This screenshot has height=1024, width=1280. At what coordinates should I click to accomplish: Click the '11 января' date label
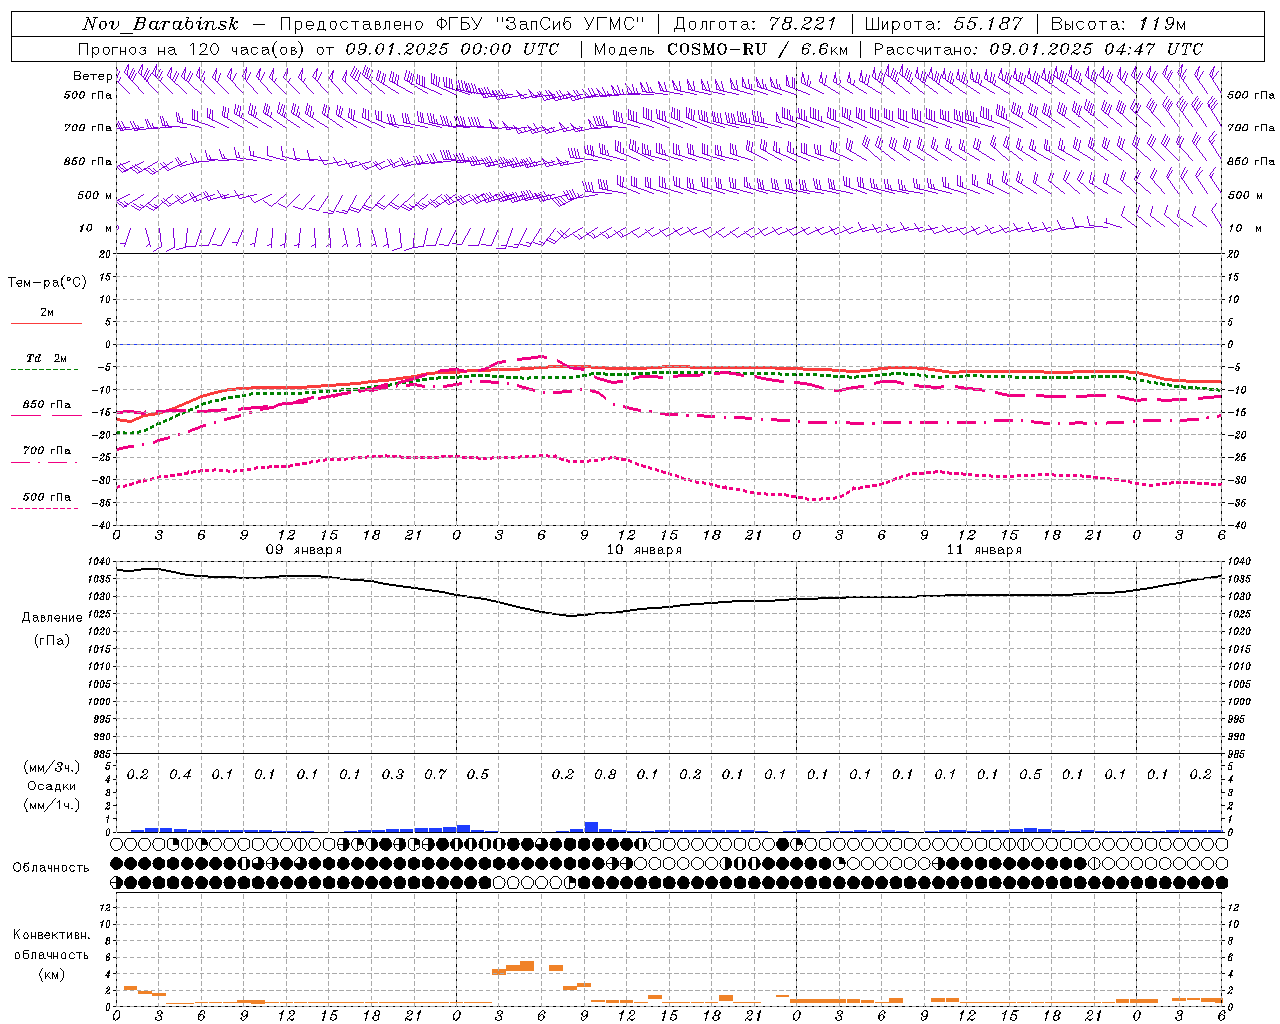click(x=984, y=550)
